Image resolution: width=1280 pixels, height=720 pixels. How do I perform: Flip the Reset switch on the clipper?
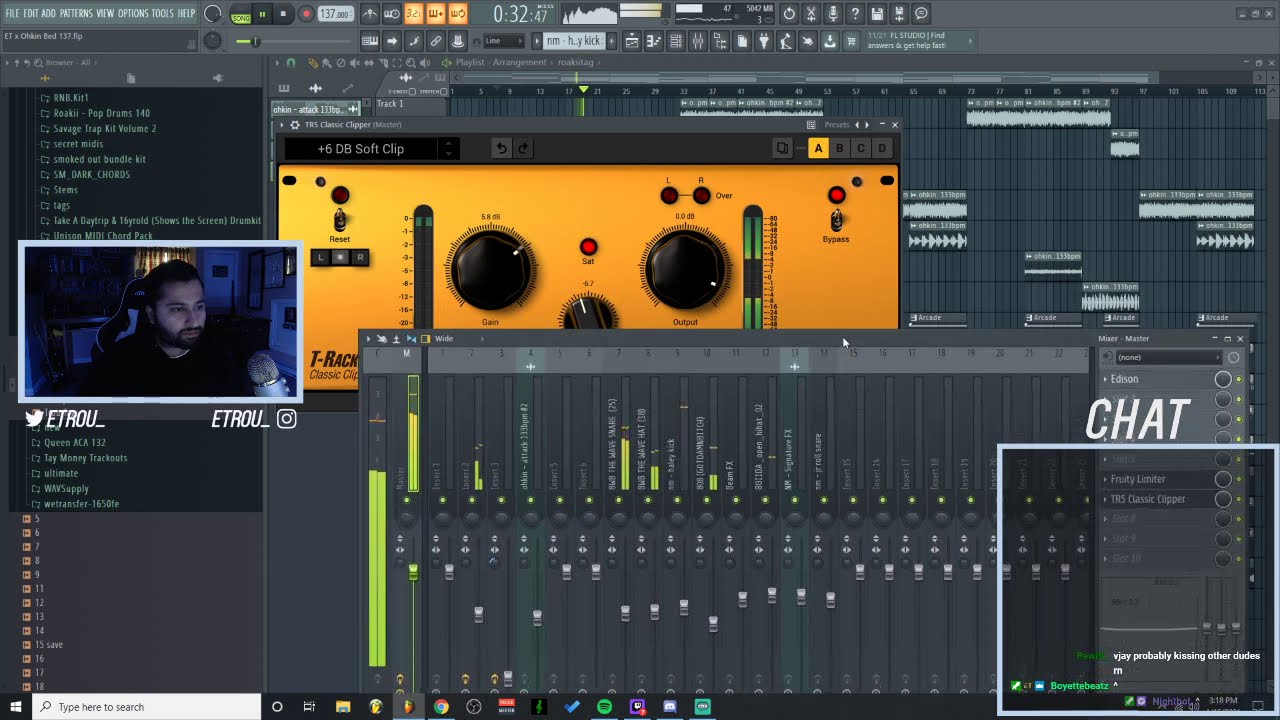(340, 219)
